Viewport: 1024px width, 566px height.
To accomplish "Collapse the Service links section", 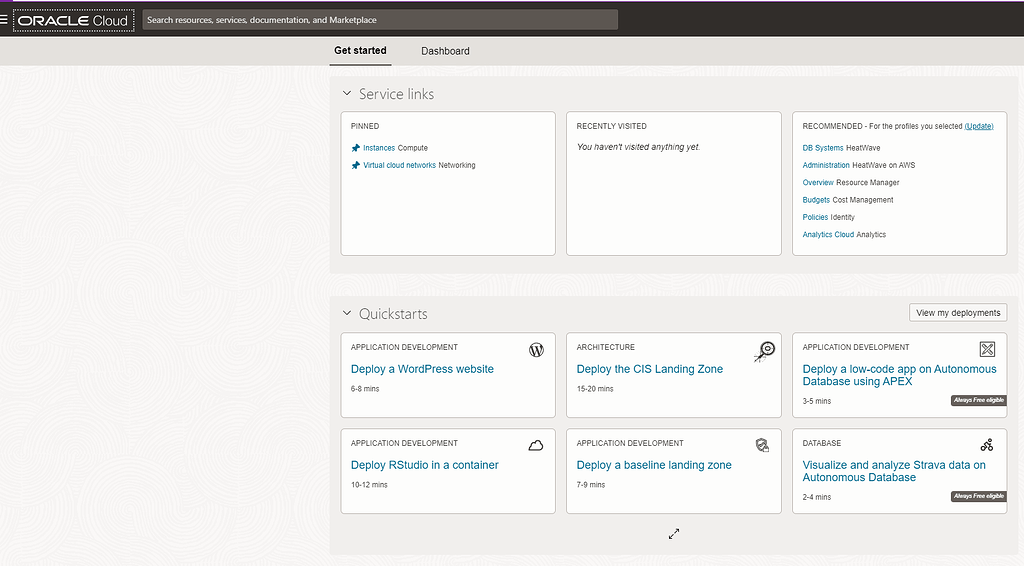I will pos(347,94).
